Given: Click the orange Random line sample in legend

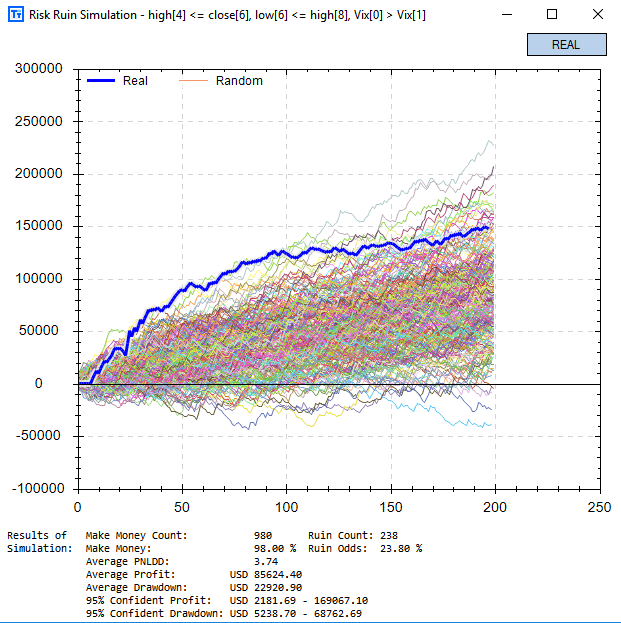Looking at the screenshot, I should click(x=194, y=81).
